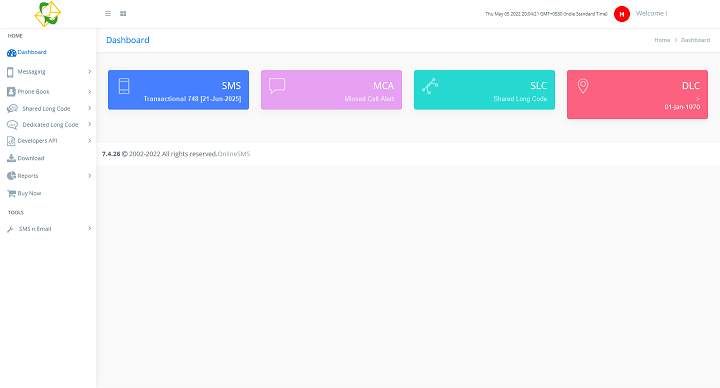Open the pink MCA card title
720x388 pixels.
pyautogui.click(x=383, y=86)
